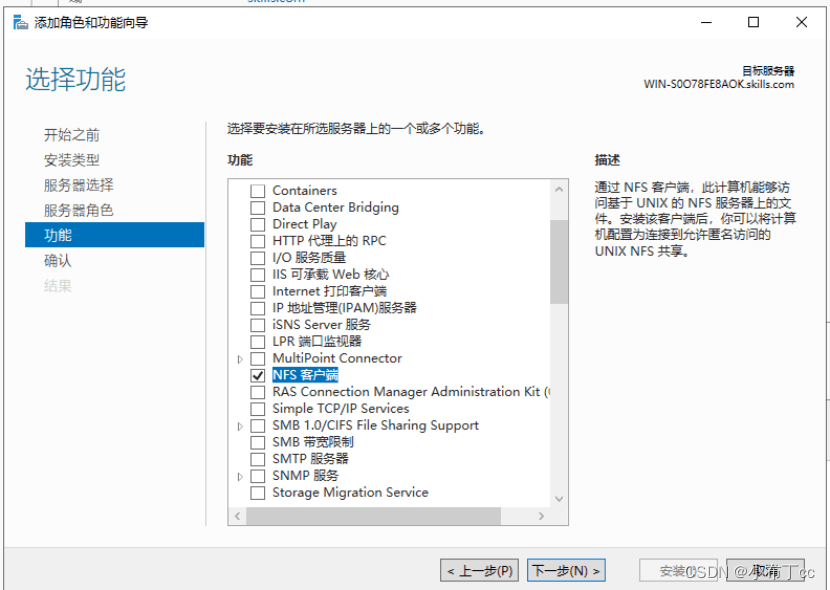Click the scroll down arrow of features list

(x=559, y=498)
